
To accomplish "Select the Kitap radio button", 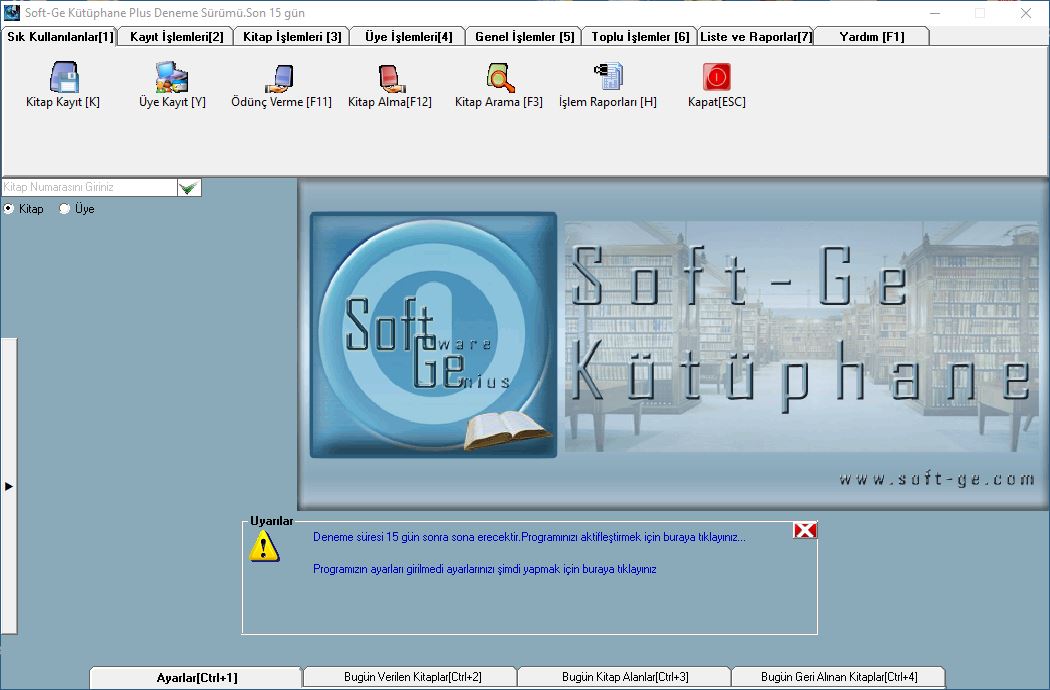I will (9, 209).
